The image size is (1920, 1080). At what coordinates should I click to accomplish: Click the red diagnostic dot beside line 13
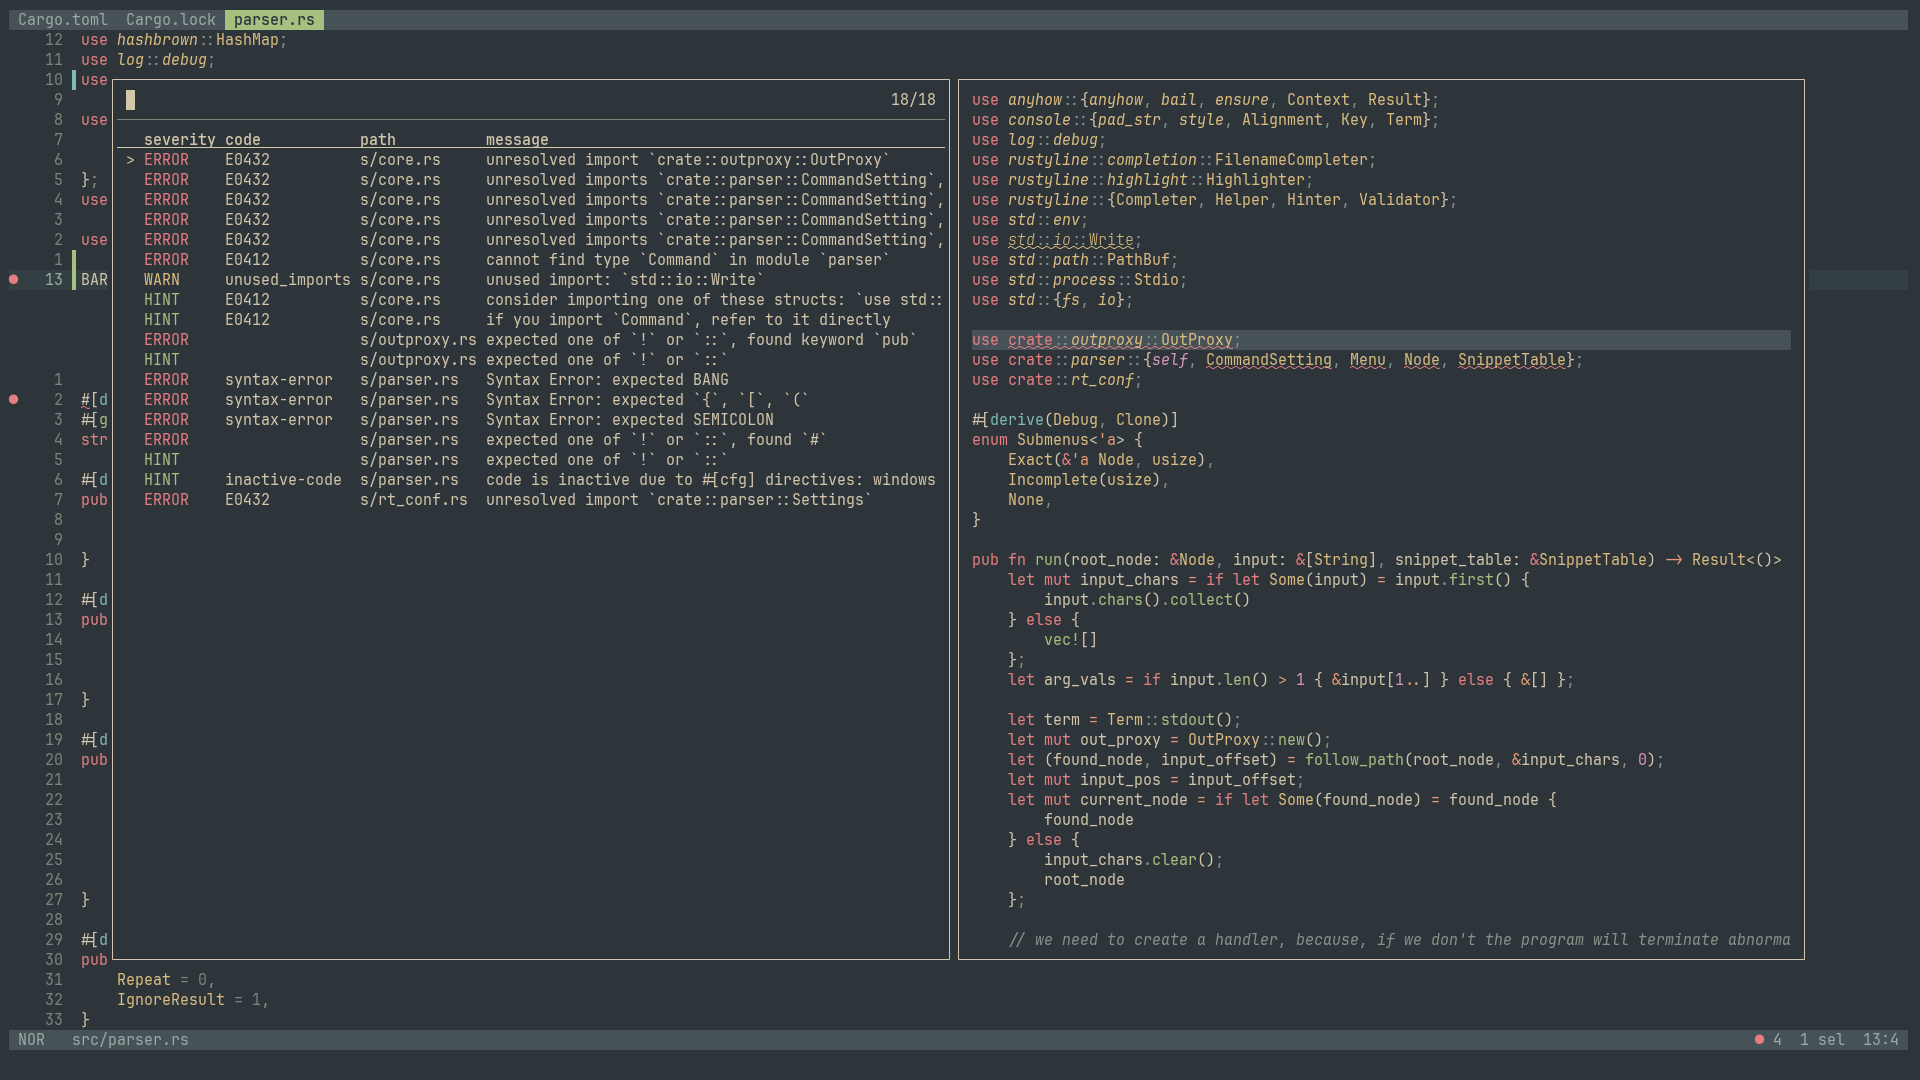[x=14, y=280]
